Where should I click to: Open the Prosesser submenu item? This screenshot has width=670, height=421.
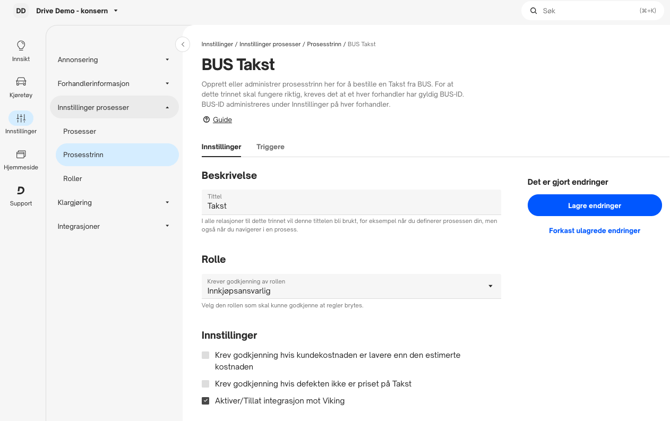117,131
